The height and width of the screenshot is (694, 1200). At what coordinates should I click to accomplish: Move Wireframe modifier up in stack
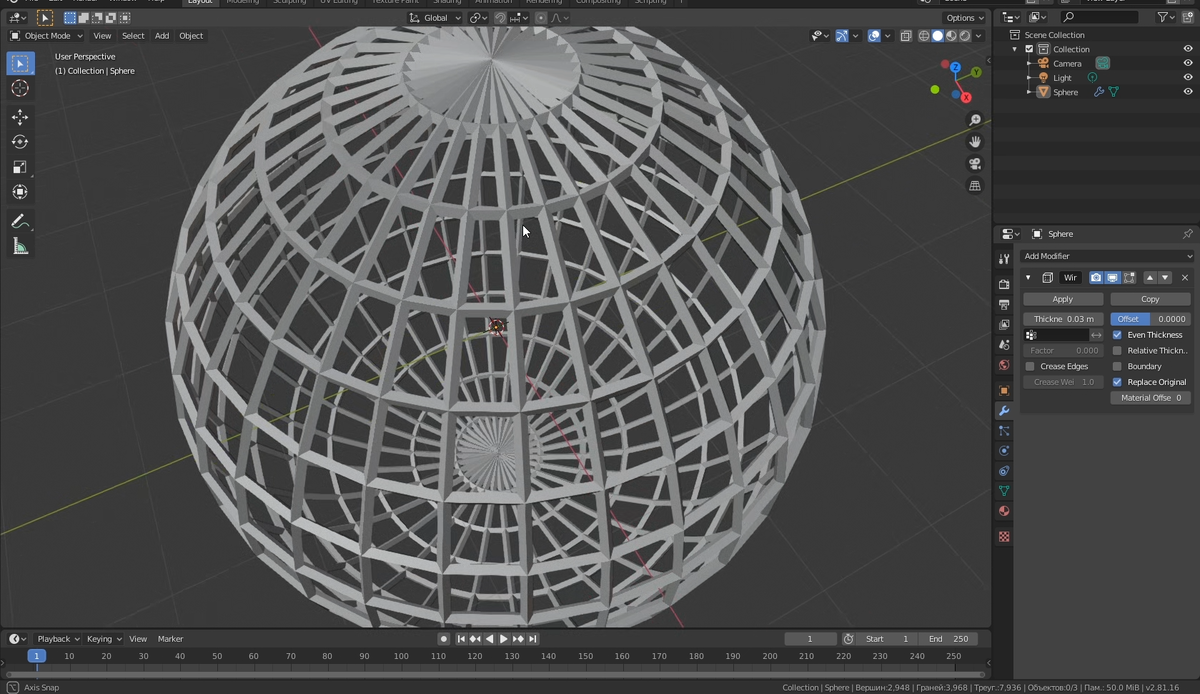[1150, 277]
